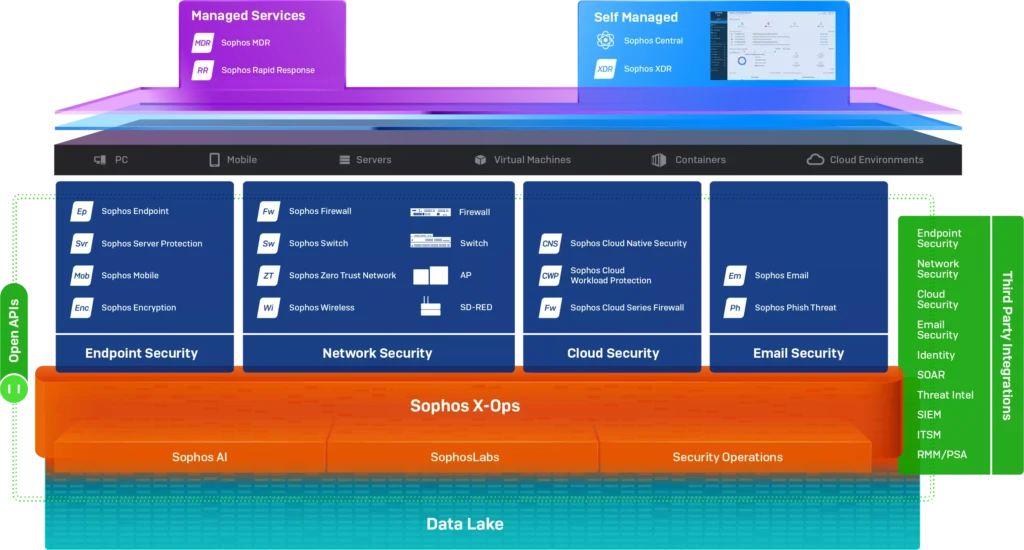Click SIEM in integrations list
The height and width of the screenshot is (550, 1024).
click(929, 415)
